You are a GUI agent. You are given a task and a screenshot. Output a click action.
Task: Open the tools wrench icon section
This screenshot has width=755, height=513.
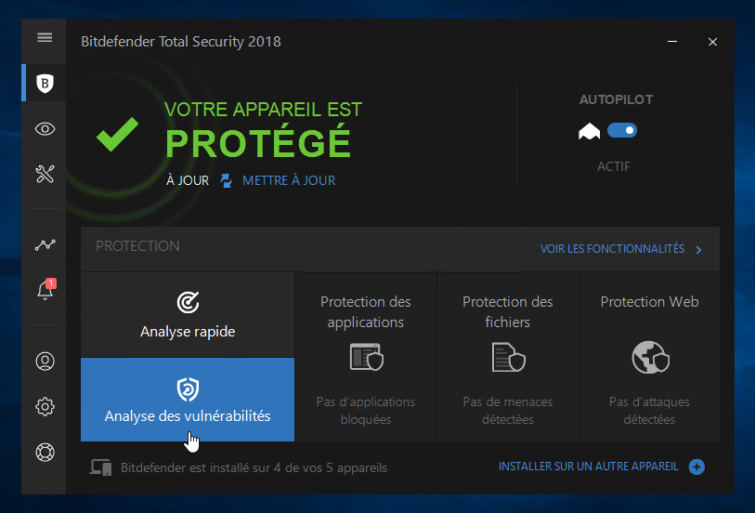click(45, 174)
